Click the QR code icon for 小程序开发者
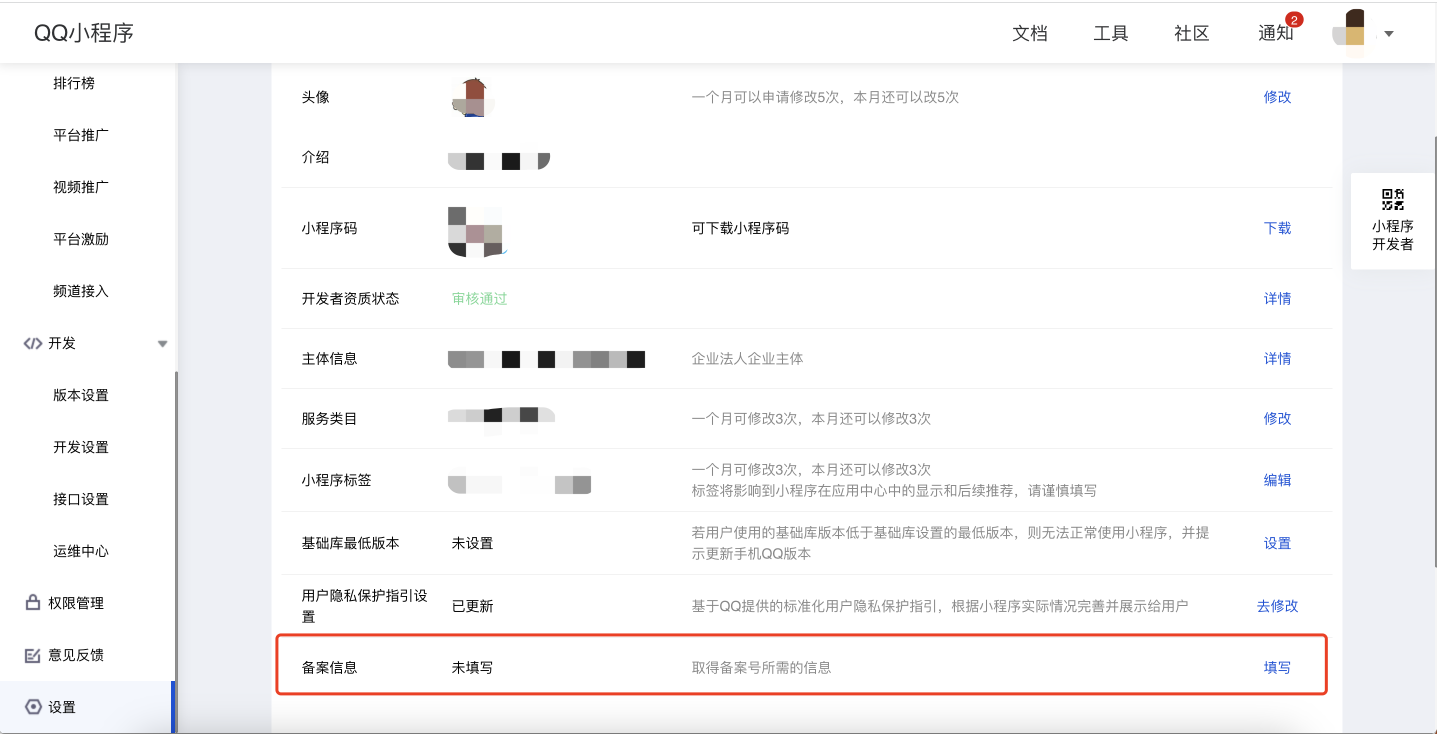1437x734 pixels. 1392,199
